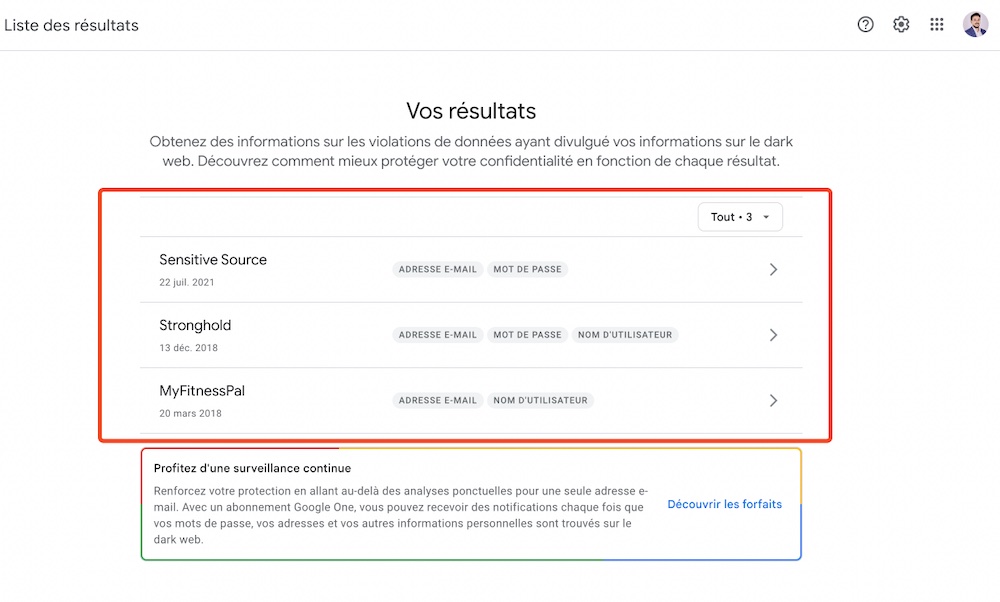Open the settings gear icon
The width and height of the screenshot is (1000, 602).
901,25
